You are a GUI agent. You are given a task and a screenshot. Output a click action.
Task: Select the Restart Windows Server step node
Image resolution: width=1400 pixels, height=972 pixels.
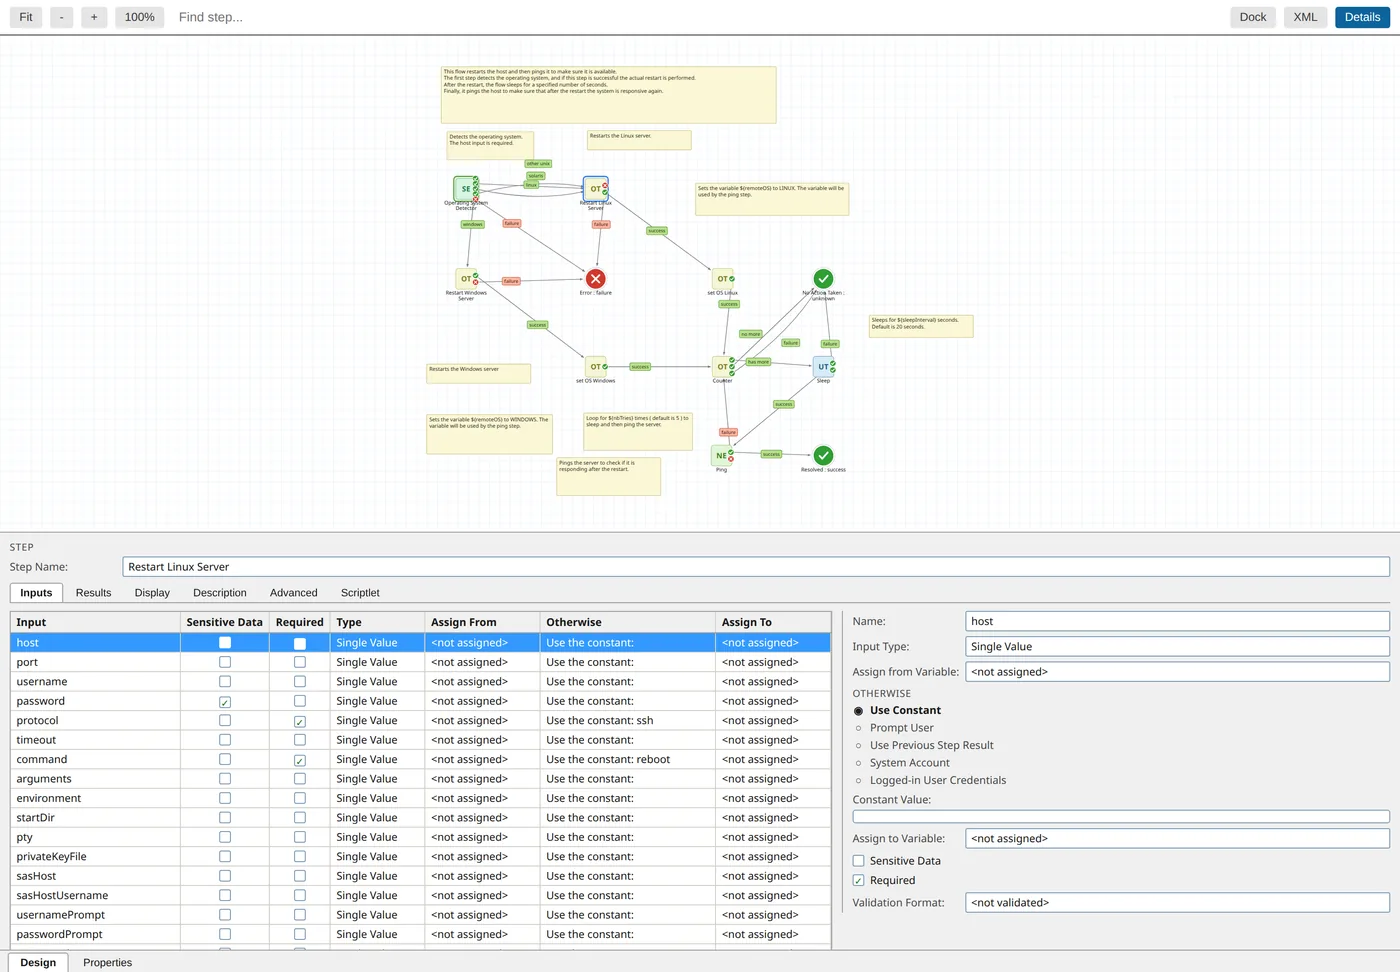466,279
